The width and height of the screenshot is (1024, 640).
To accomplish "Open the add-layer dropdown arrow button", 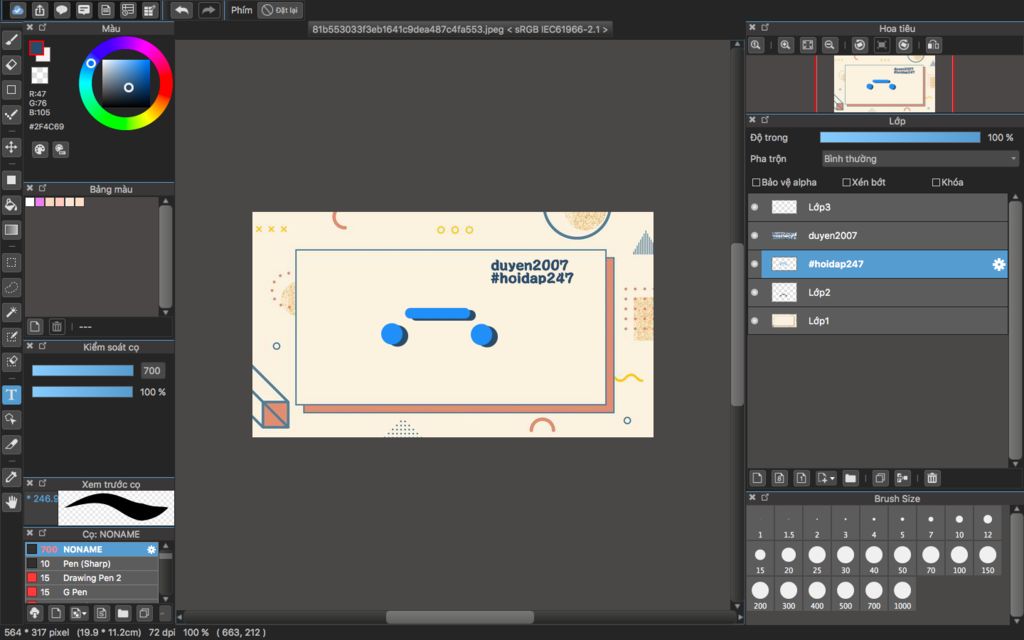I will click(x=826, y=478).
